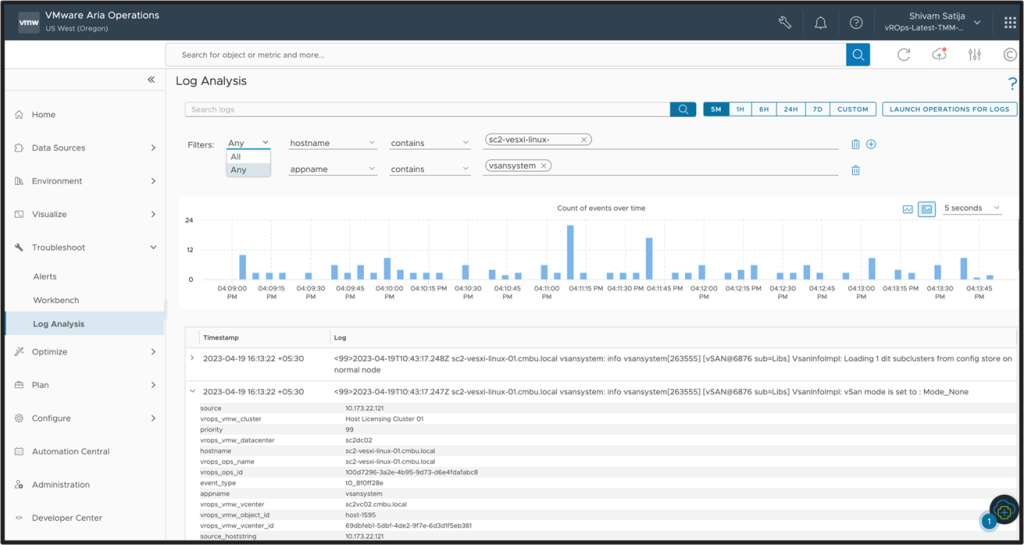Image resolution: width=1024 pixels, height=545 pixels.
Task: Open the help question mark in header
Action: [x=856, y=22]
